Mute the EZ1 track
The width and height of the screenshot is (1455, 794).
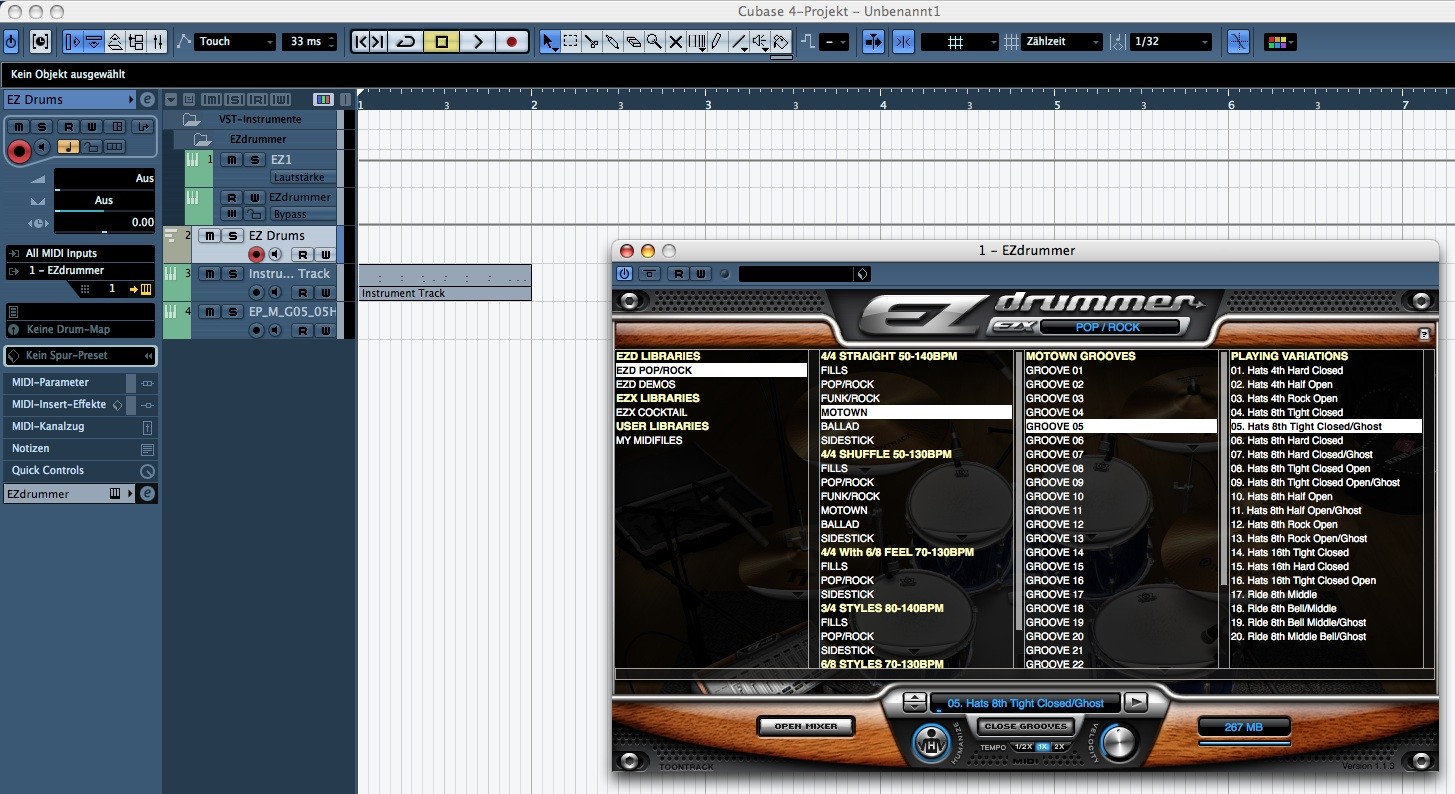point(231,160)
